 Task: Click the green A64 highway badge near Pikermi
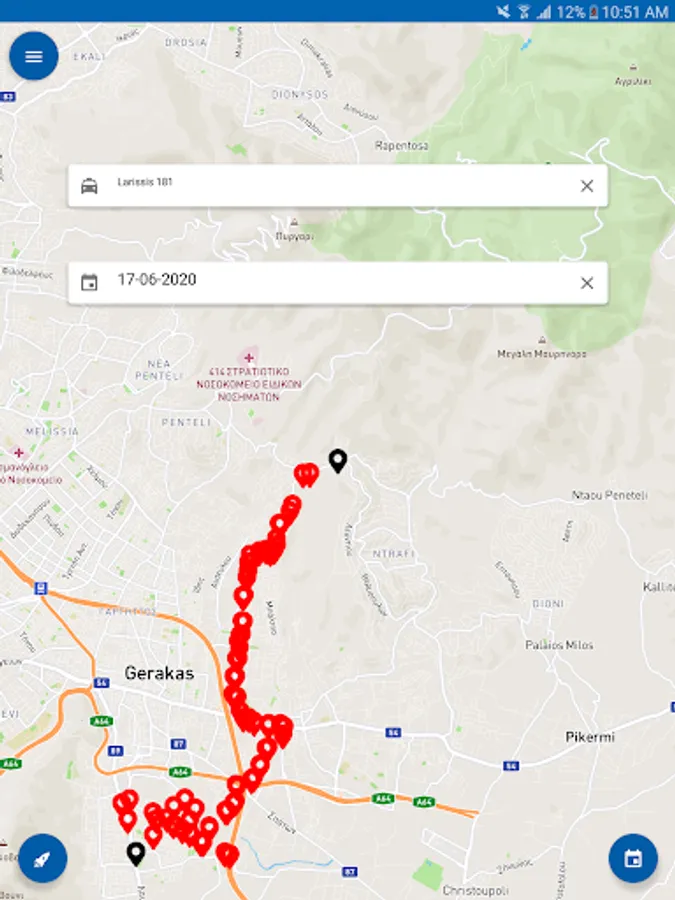pos(424,801)
